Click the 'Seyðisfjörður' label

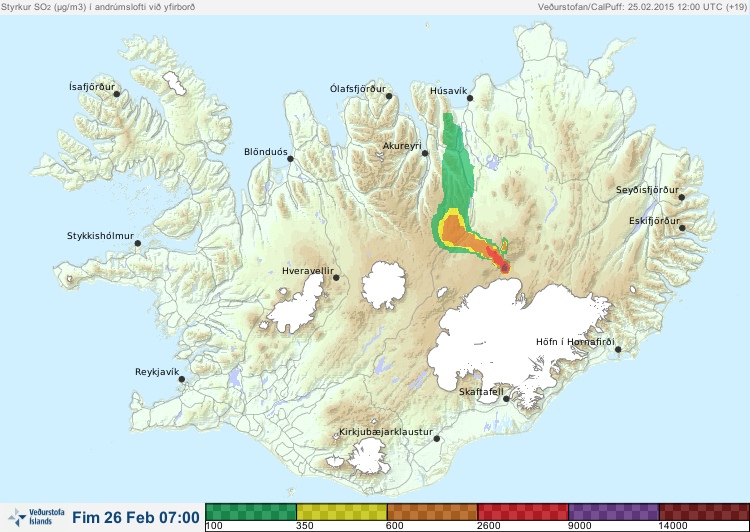(647, 190)
